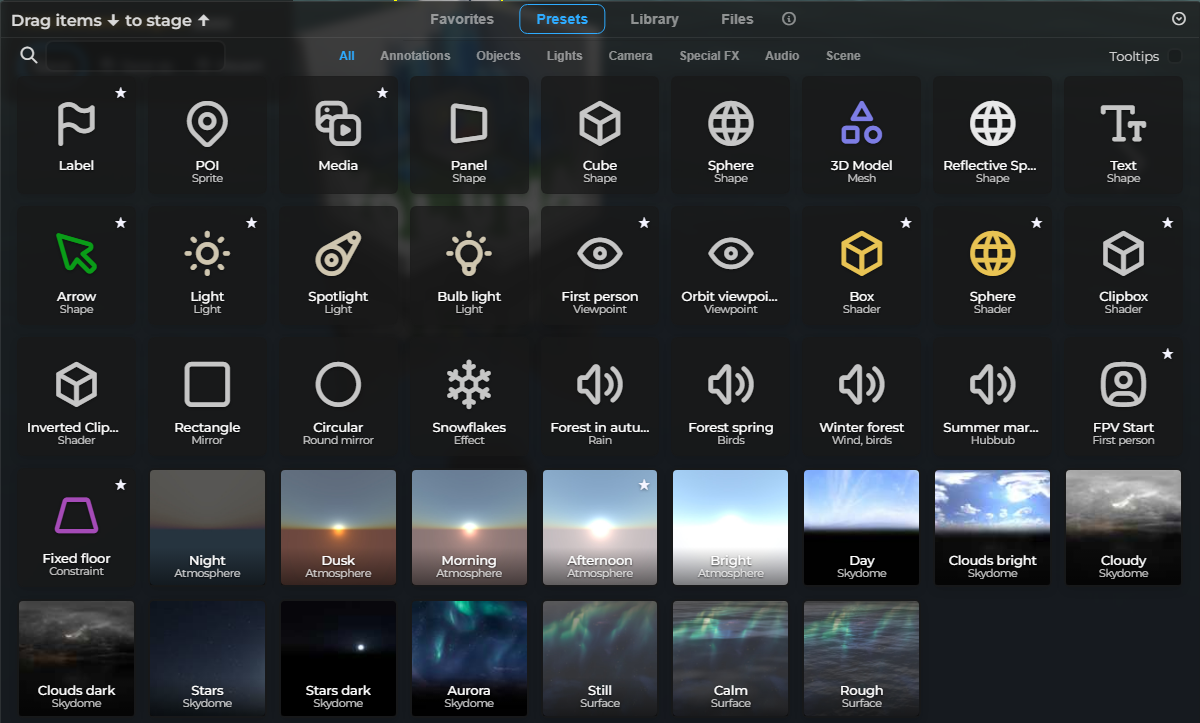Open the Favorites tab

(x=462, y=19)
